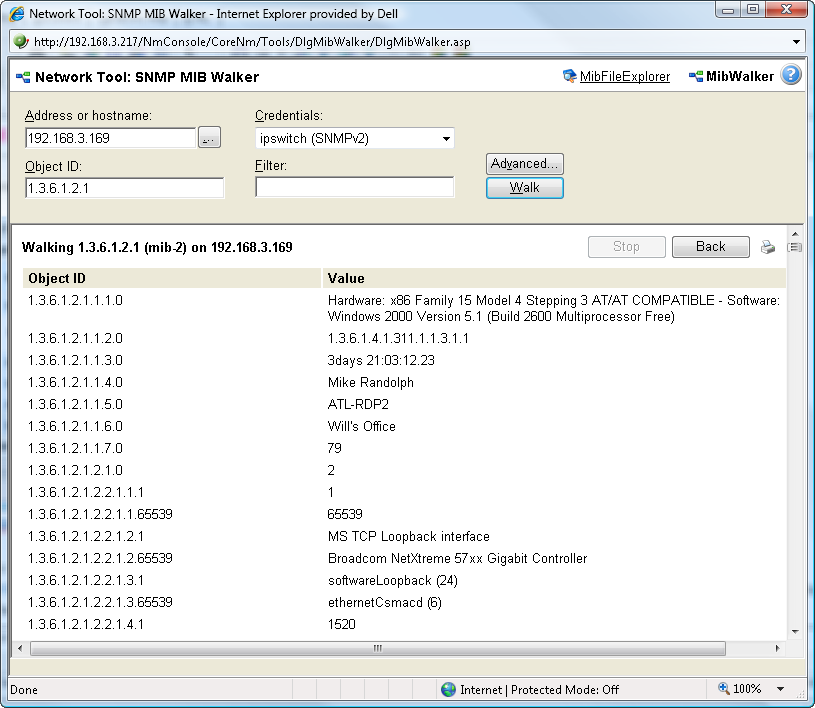Click the Back button above the results
This screenshot has height=708, width=815.
tap(710, 246)
